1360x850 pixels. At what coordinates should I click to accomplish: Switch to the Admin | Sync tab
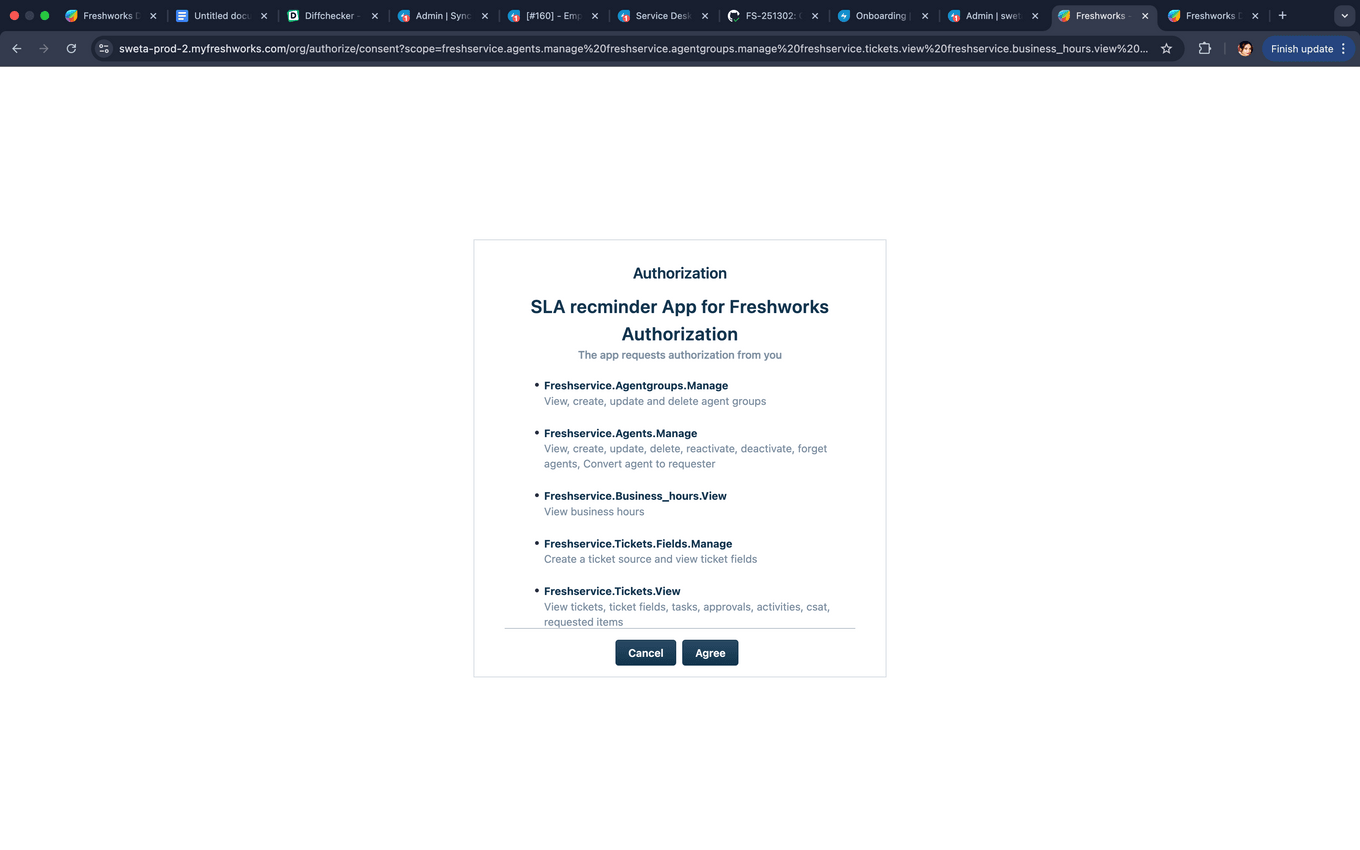pos(441,16)
